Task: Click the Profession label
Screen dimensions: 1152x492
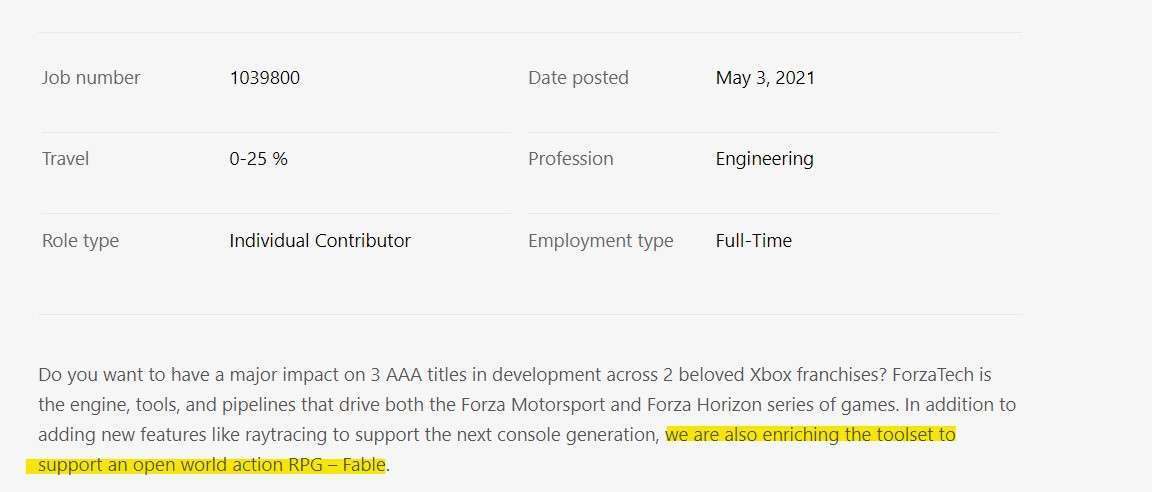Action: pos(570,159)
